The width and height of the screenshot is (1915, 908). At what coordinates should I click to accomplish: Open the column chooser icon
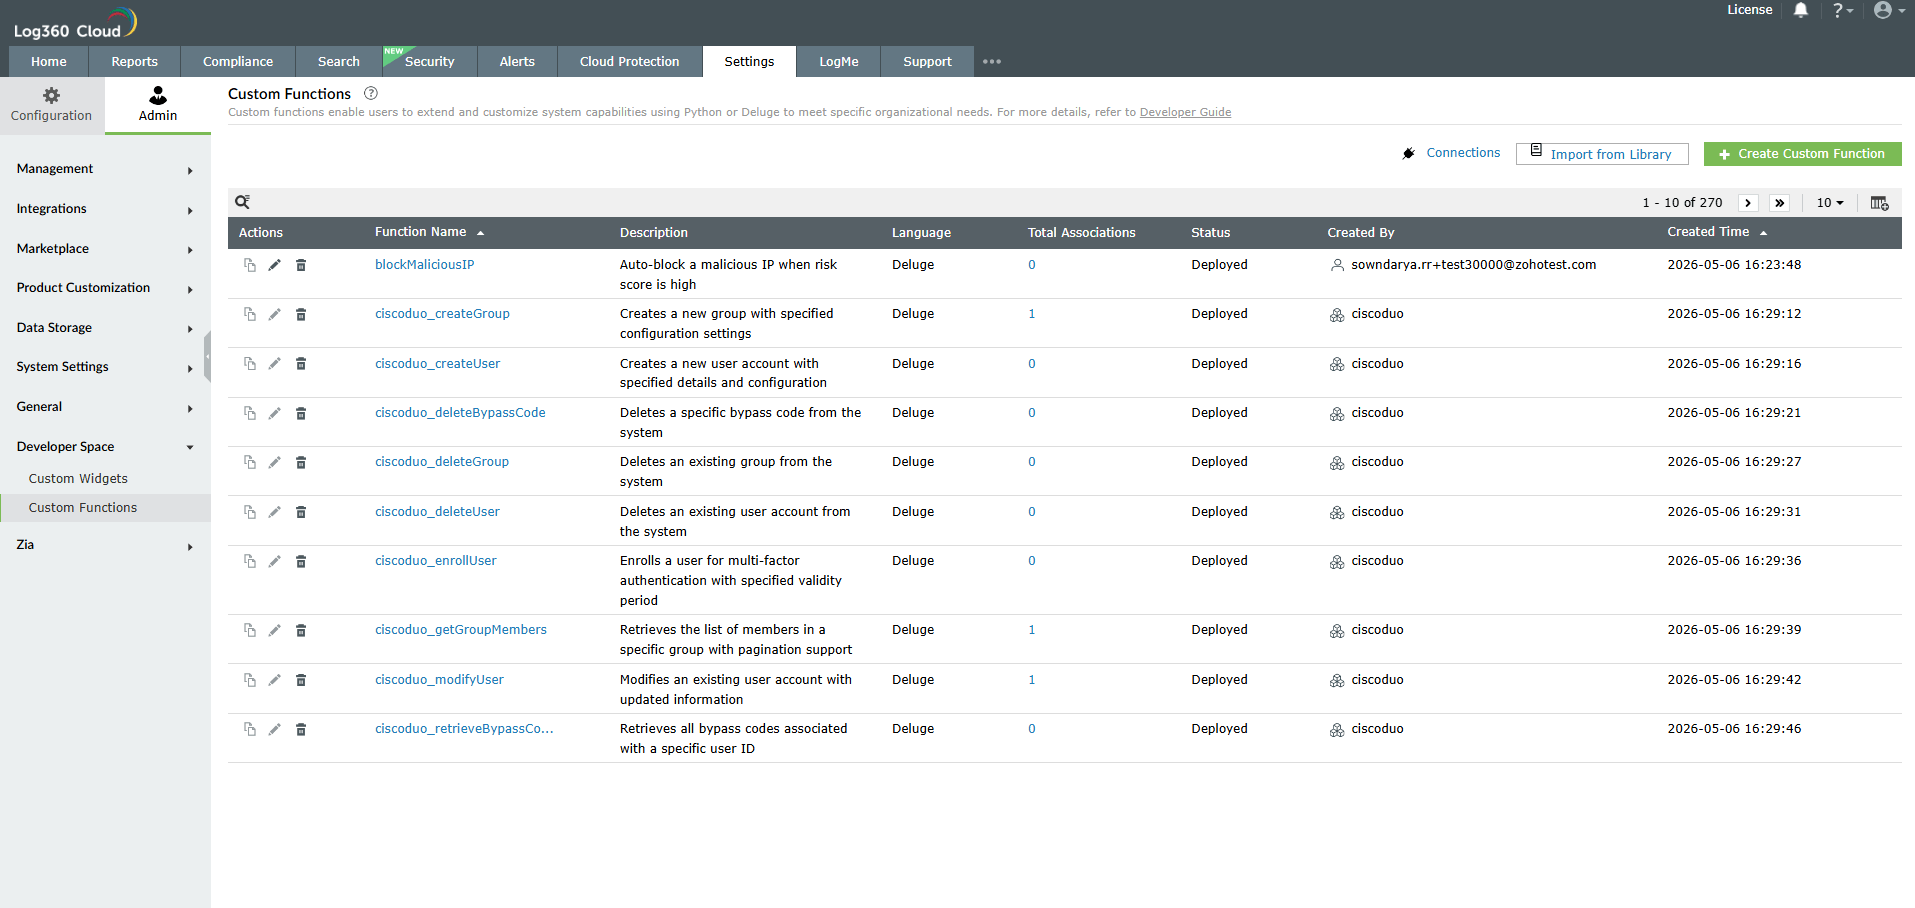click(1879, 203)
